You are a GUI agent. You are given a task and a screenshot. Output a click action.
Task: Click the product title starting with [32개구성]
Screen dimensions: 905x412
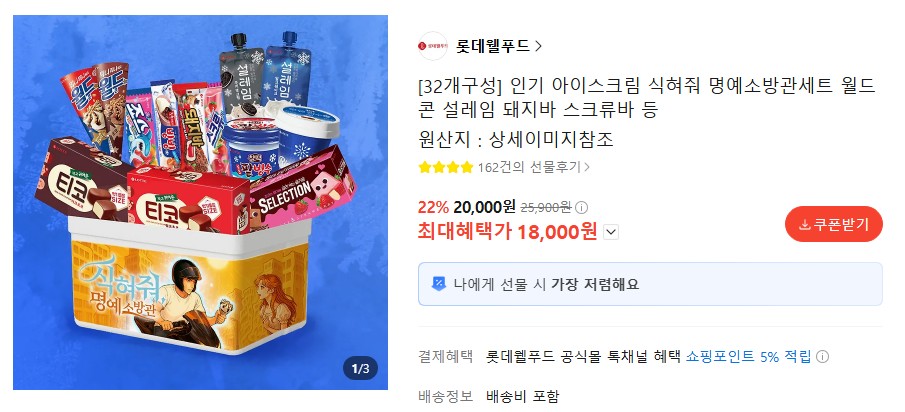(x=646, y=98)
